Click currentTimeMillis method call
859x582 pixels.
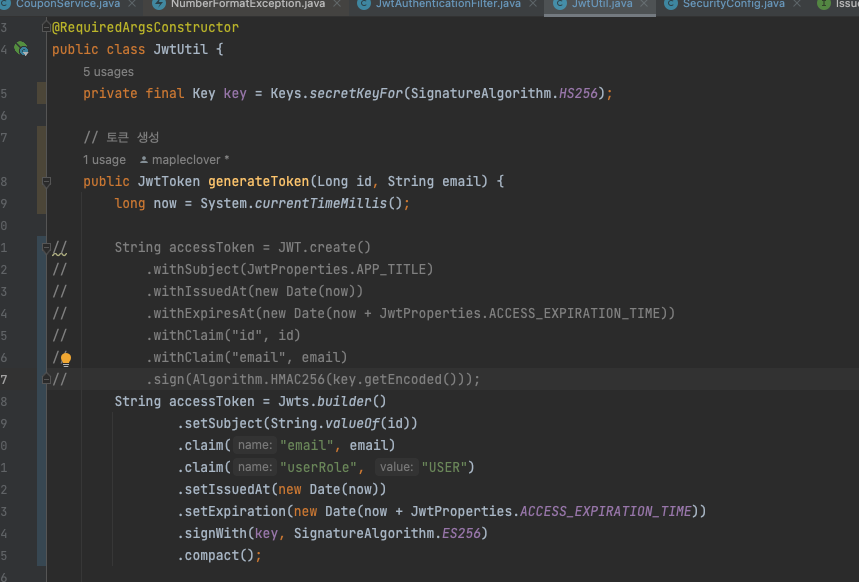pyautogui.click(x=321, y=203)
